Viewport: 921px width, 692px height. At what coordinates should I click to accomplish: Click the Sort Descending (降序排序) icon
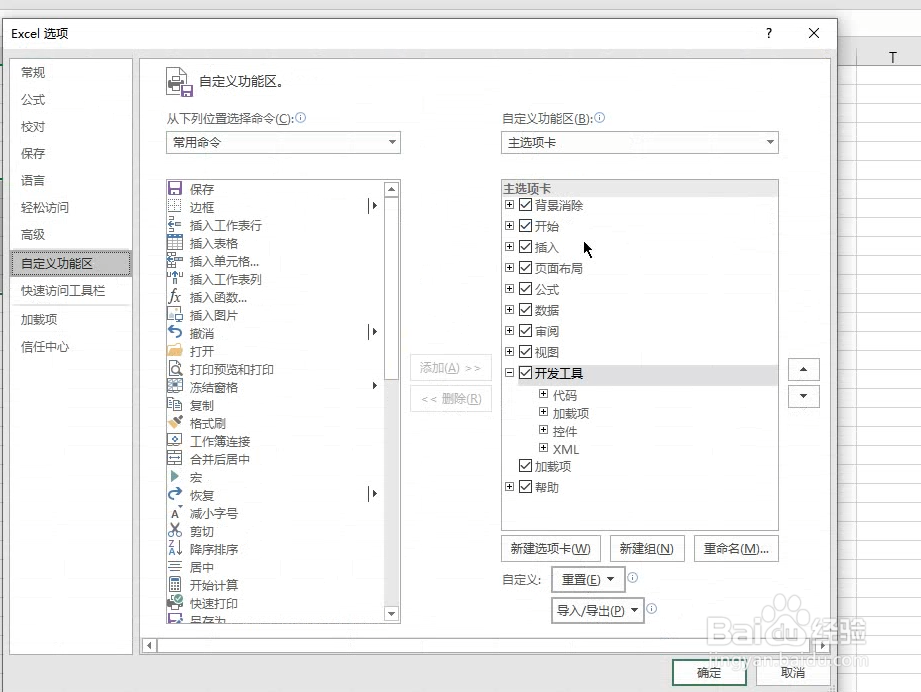pos(175,549)
